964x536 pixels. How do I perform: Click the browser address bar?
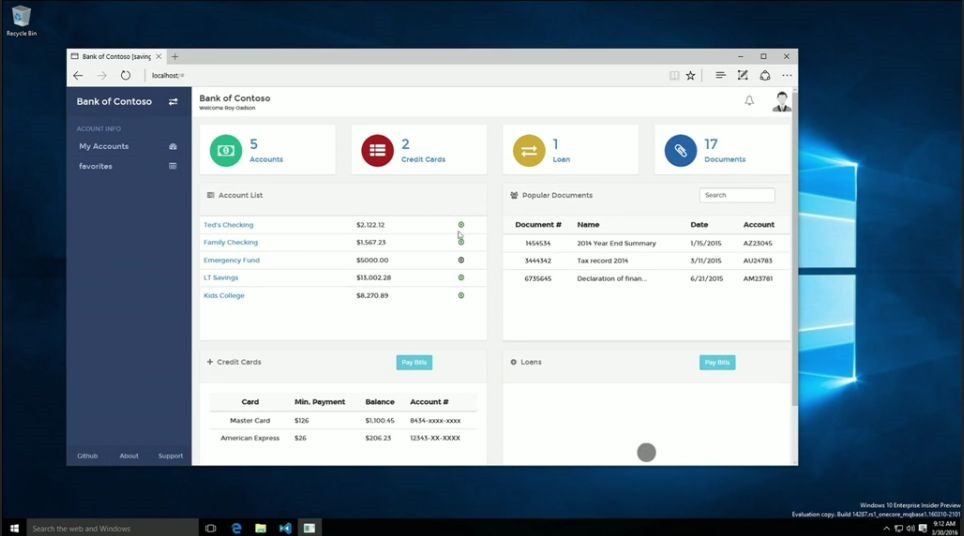(406, 76)
